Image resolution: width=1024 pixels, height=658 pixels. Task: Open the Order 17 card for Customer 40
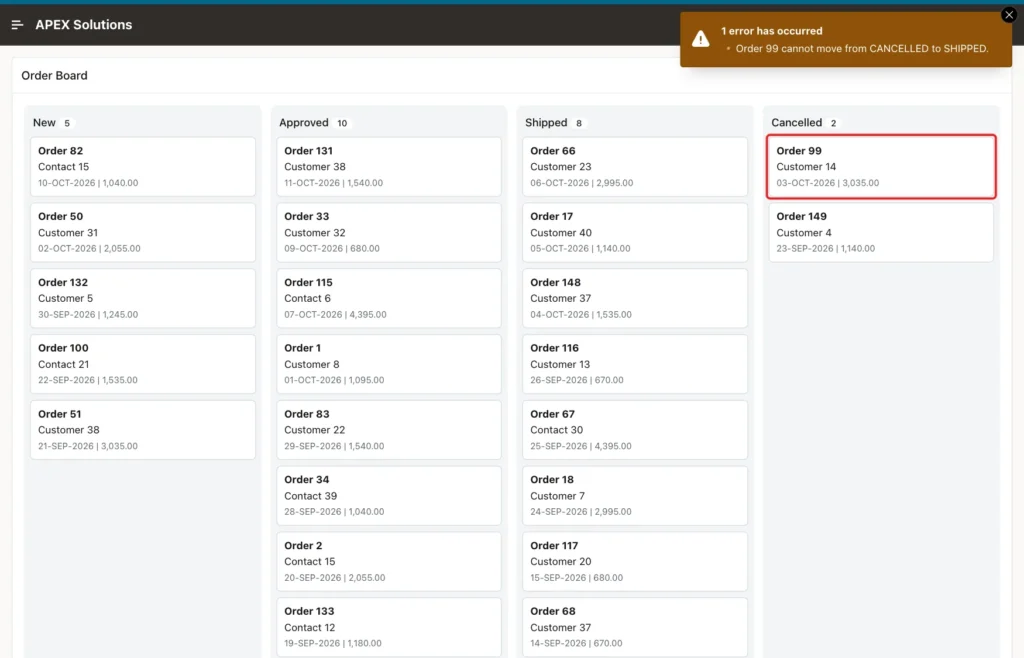point(635,232)
